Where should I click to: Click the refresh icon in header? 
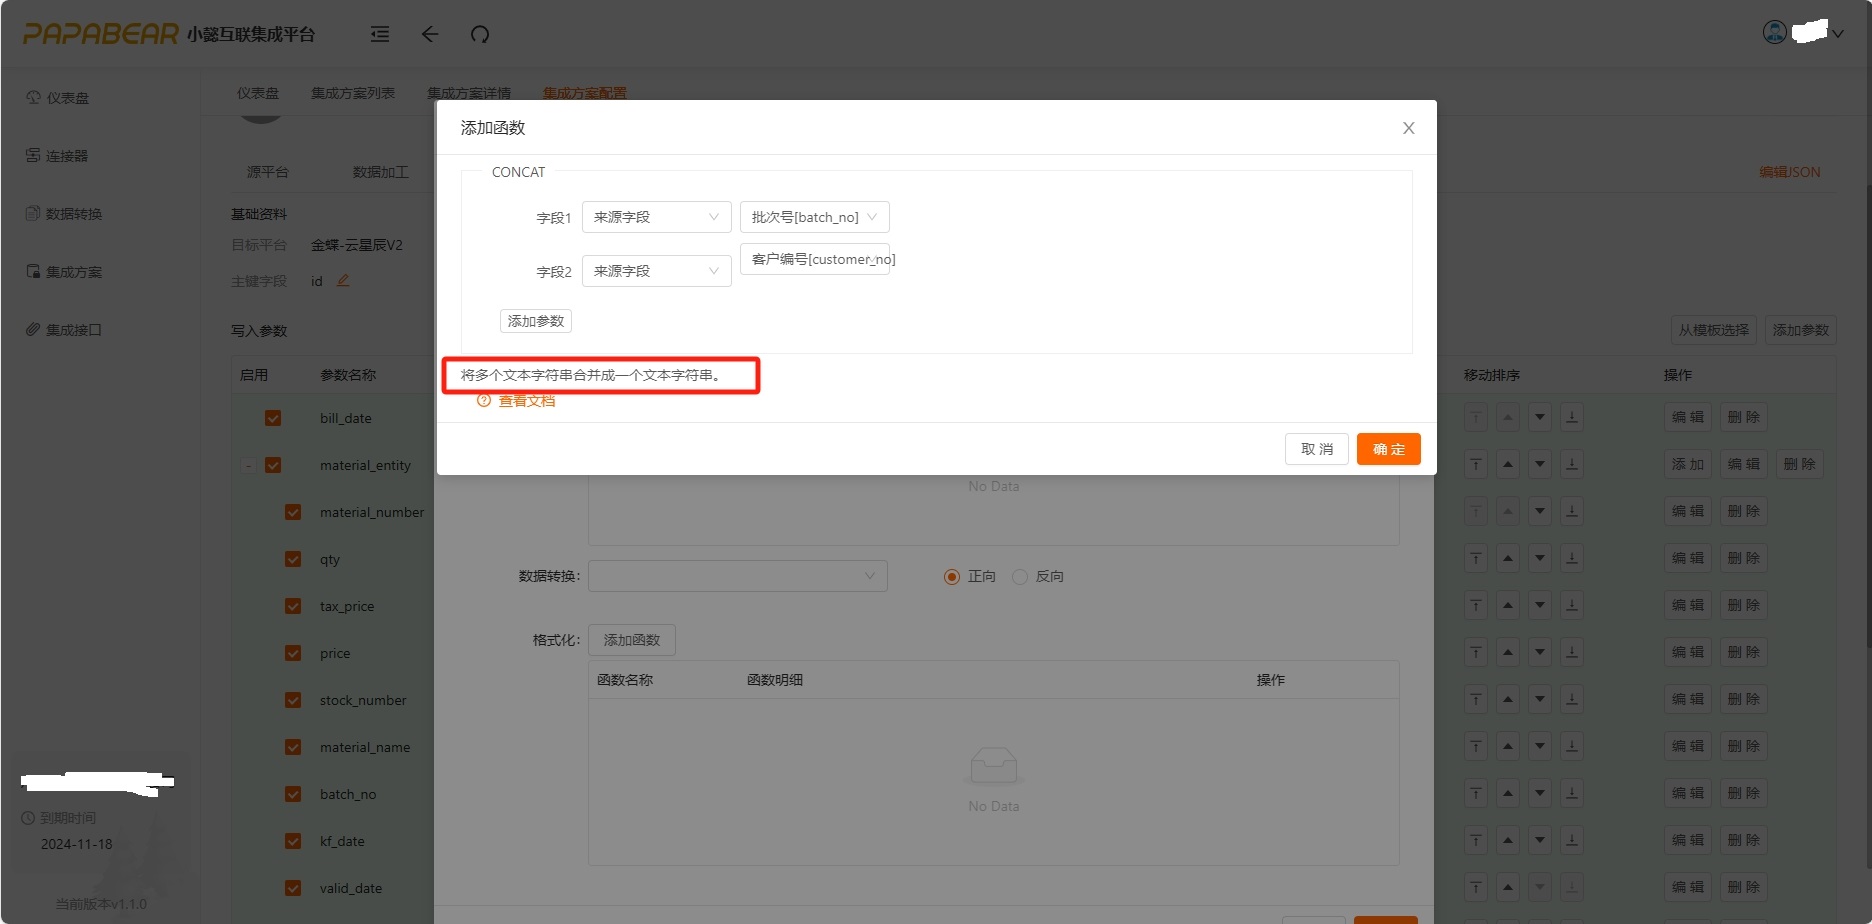[480, 34]
